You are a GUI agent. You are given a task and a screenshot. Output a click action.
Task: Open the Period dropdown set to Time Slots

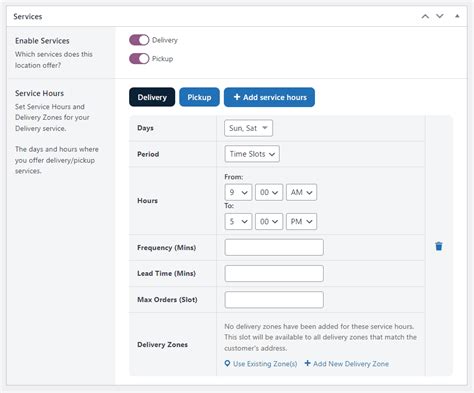tap(252, 154)
